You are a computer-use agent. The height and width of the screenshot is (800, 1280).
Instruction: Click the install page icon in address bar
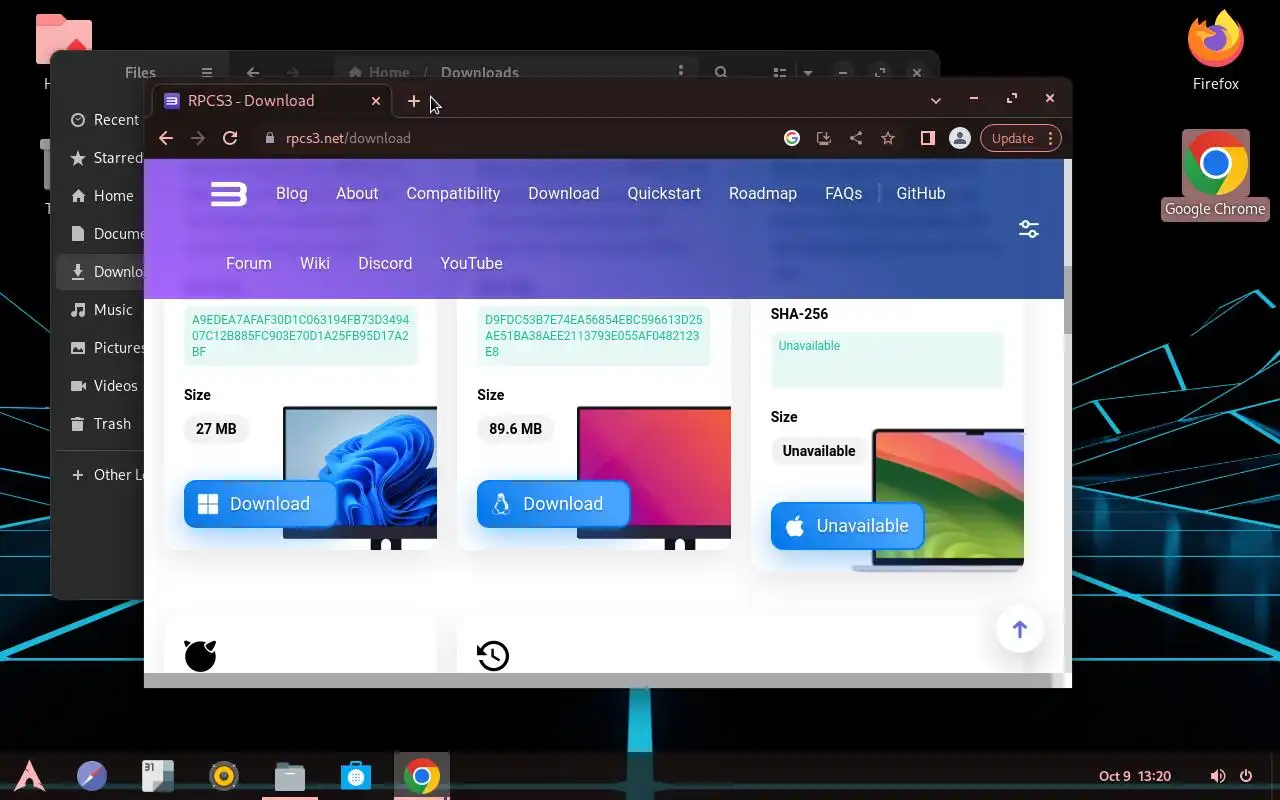[x=824, y=138]
